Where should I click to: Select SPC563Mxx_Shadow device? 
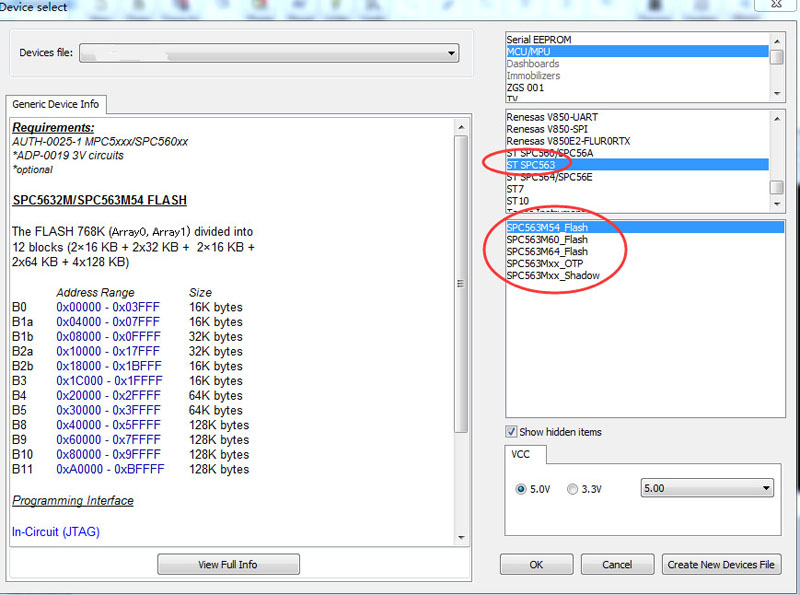(x=645, y=276)
